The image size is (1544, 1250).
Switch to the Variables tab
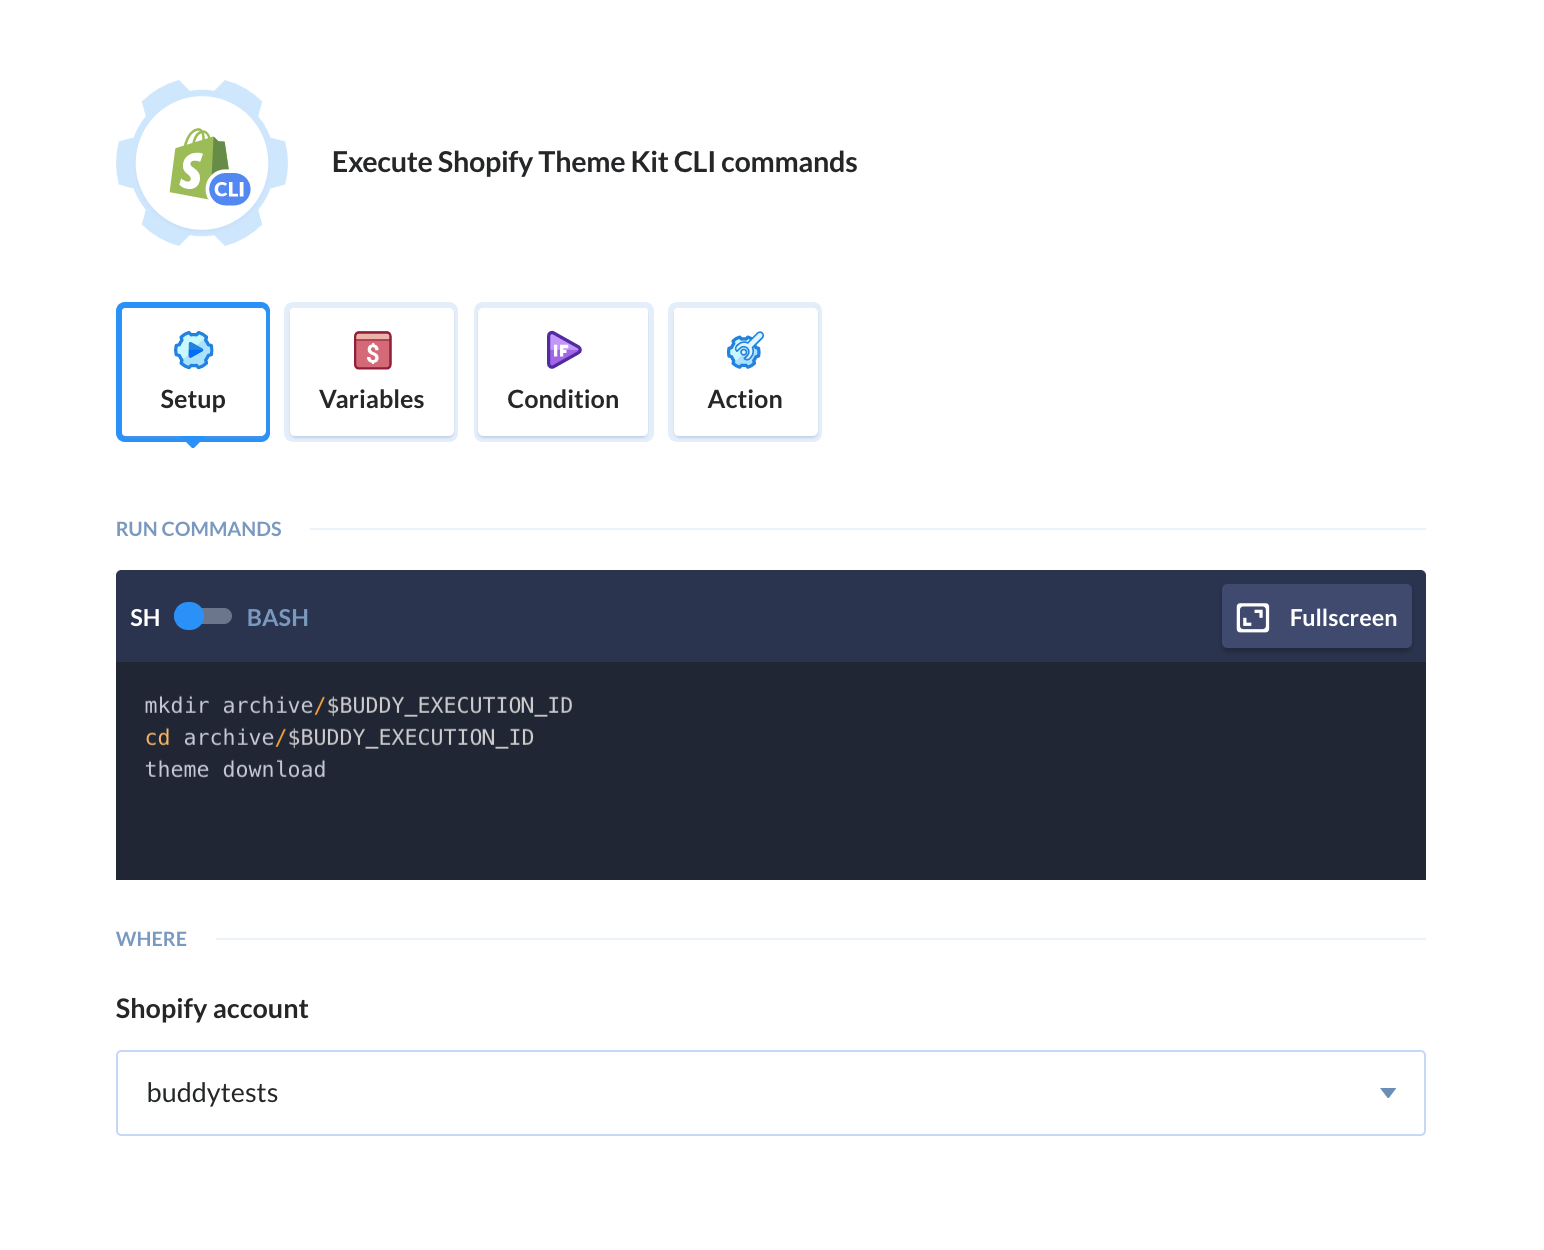click(371, 371)
